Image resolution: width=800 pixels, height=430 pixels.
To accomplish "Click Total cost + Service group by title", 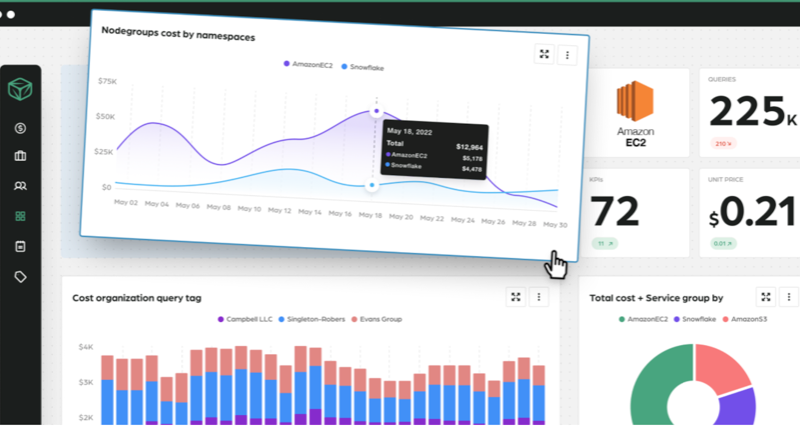I will point(656,298).
